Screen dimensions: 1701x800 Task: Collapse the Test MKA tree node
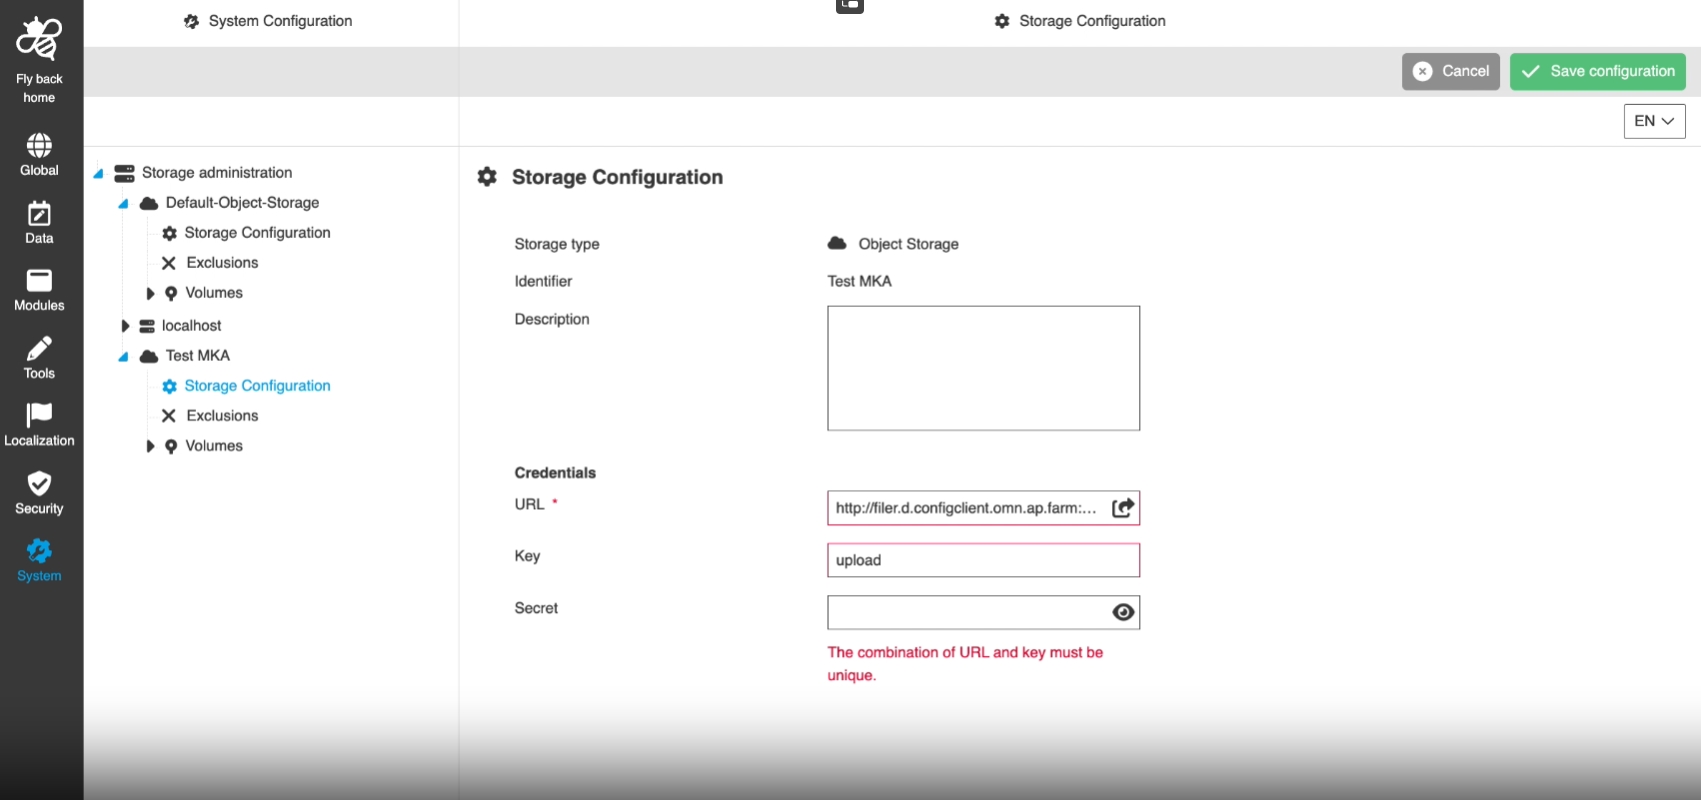coord(123,356)
